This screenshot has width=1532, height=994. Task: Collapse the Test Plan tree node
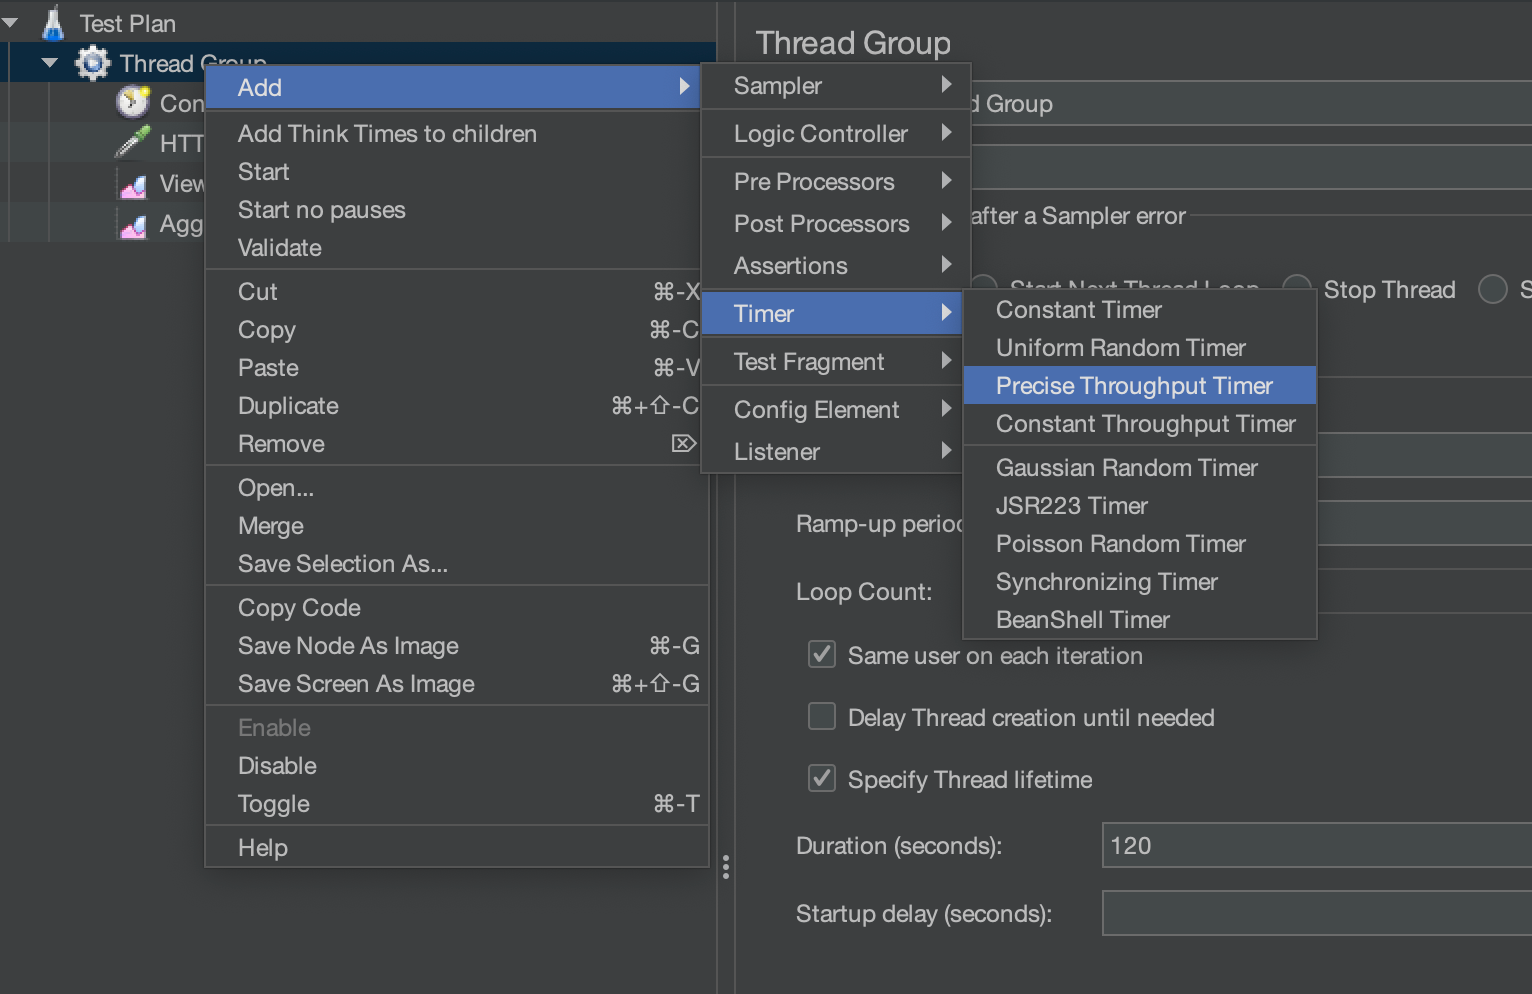(10, 22)
